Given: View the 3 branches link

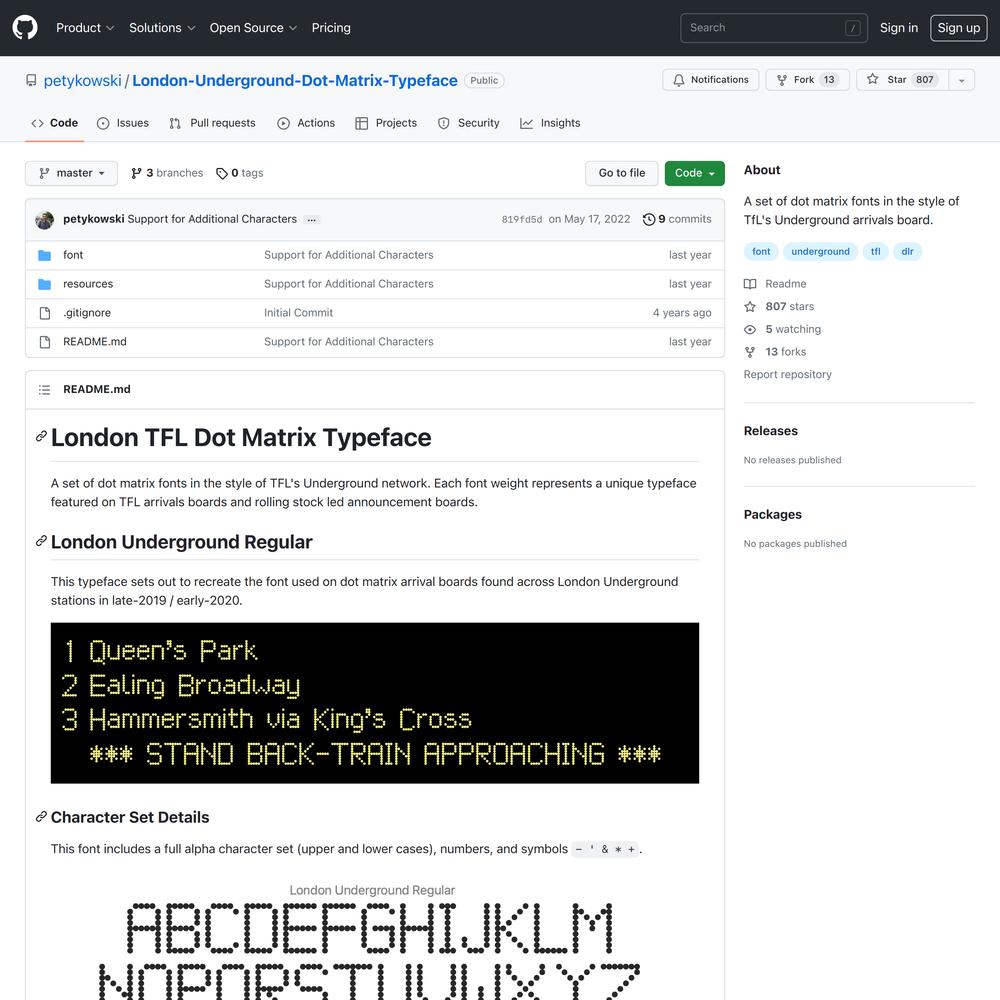Looking at the screenshot, I should (x=167, y=173).
